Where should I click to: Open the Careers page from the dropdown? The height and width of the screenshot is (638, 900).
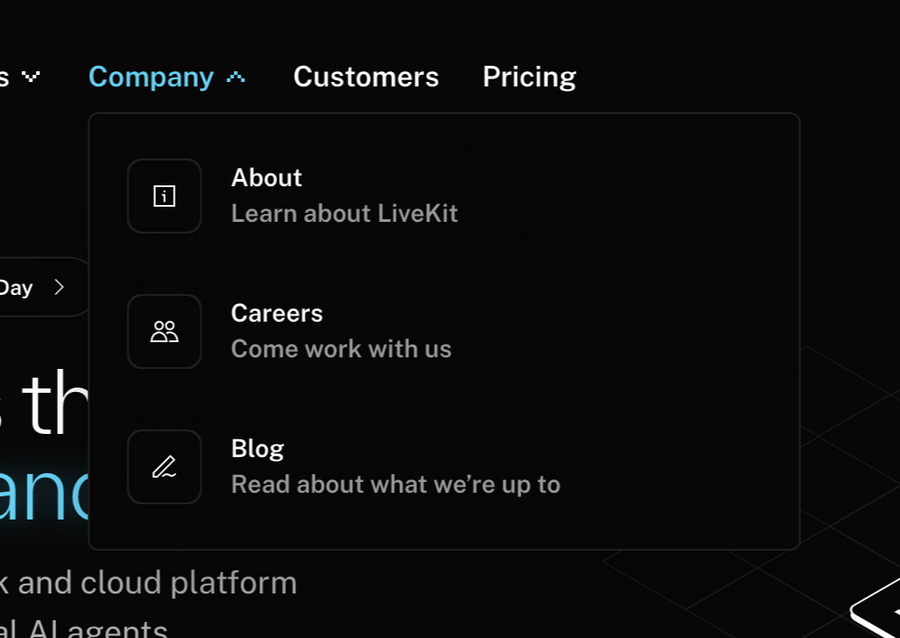277,313
